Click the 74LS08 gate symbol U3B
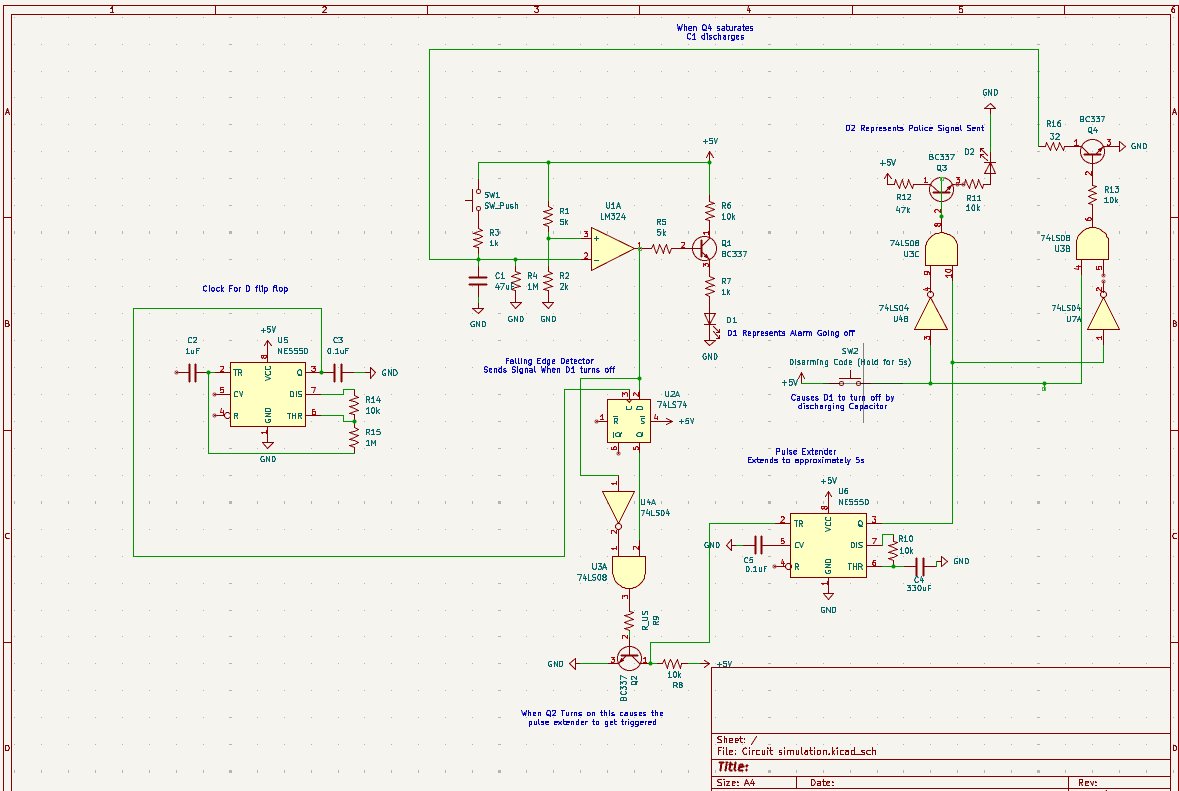 click(1091, 242)
